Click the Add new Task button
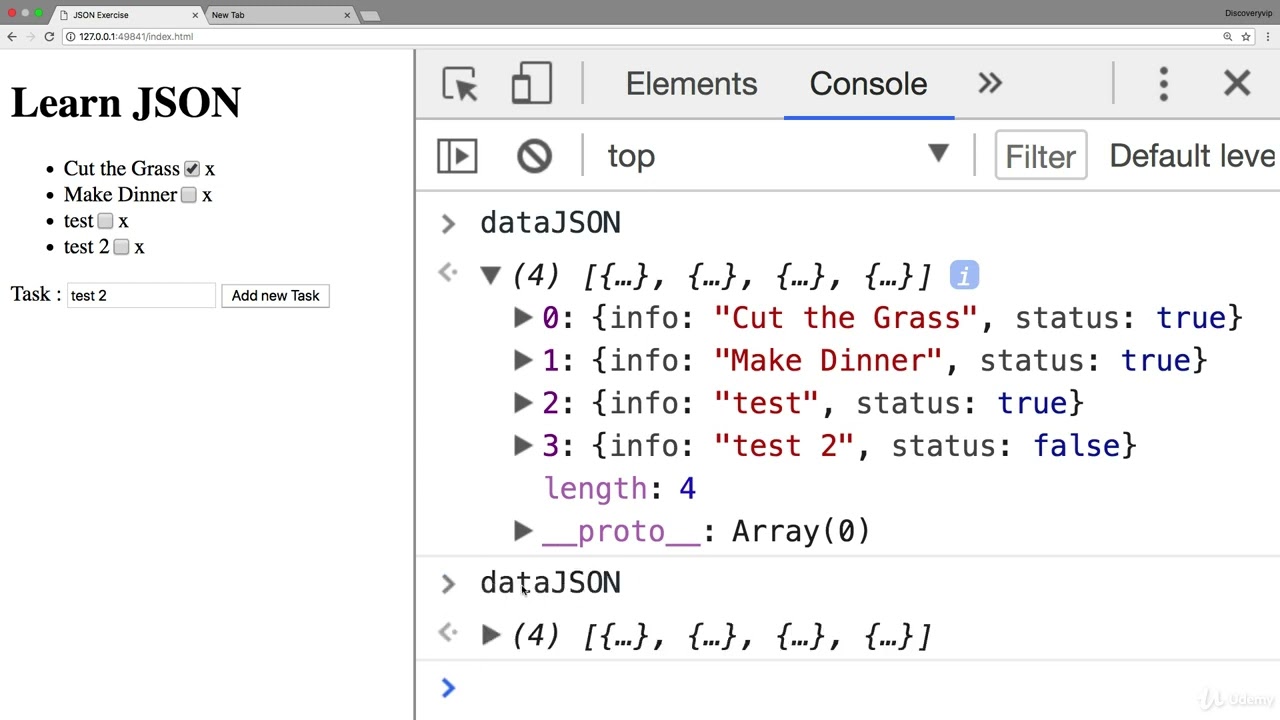 [275, 296]
